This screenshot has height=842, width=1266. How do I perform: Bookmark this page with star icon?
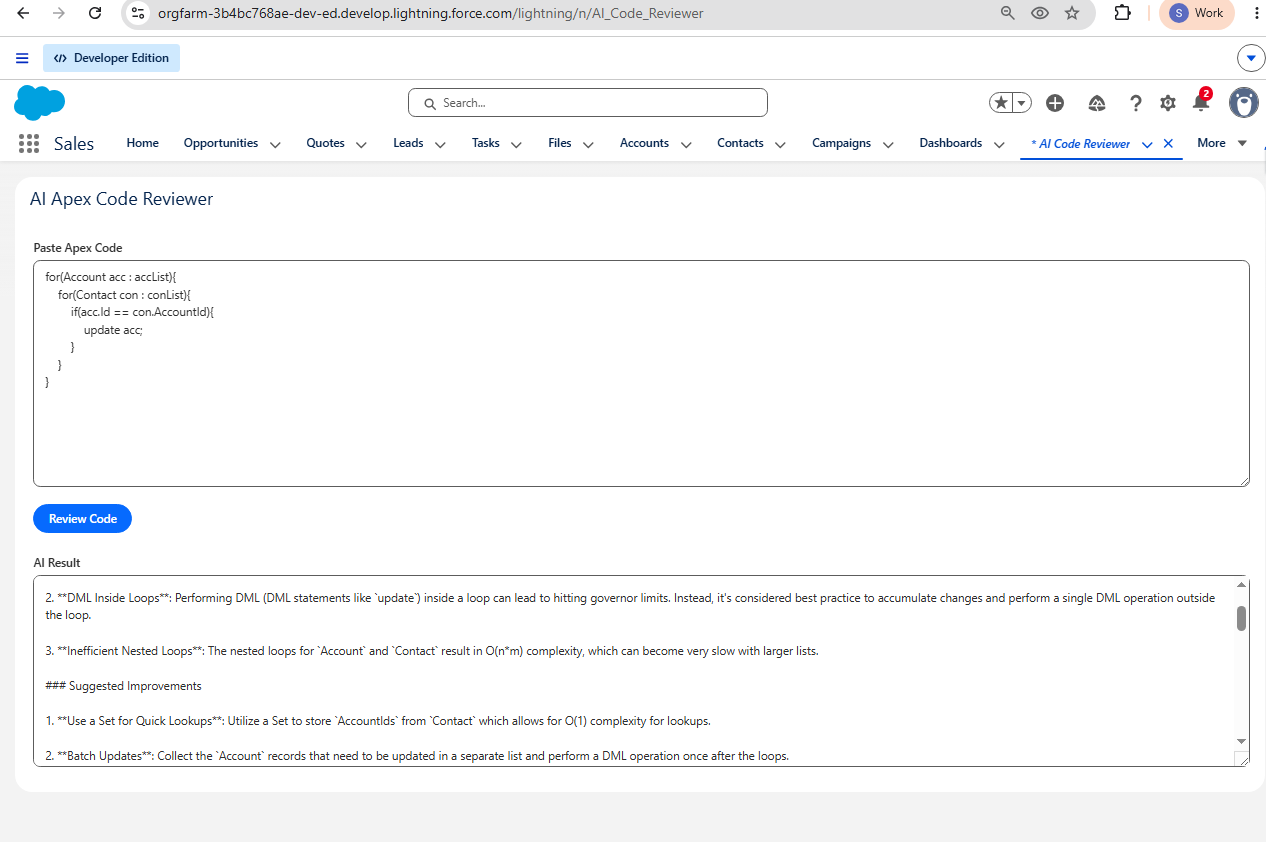coord(1072,13)
